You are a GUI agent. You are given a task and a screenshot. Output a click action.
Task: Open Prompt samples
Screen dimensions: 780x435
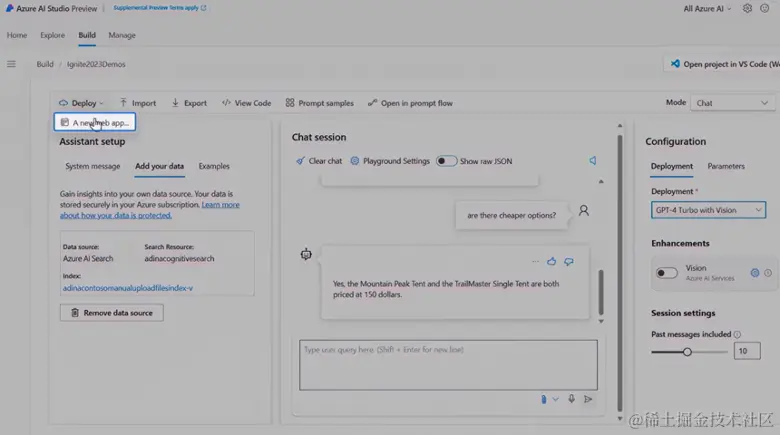[319, 103]
